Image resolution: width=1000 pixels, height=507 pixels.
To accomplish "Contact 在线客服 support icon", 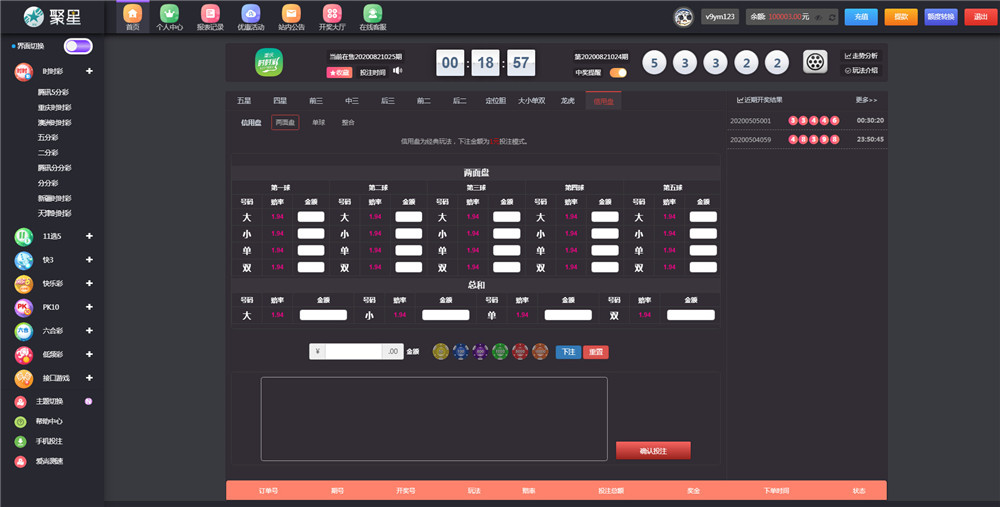I will pos(372,14).
